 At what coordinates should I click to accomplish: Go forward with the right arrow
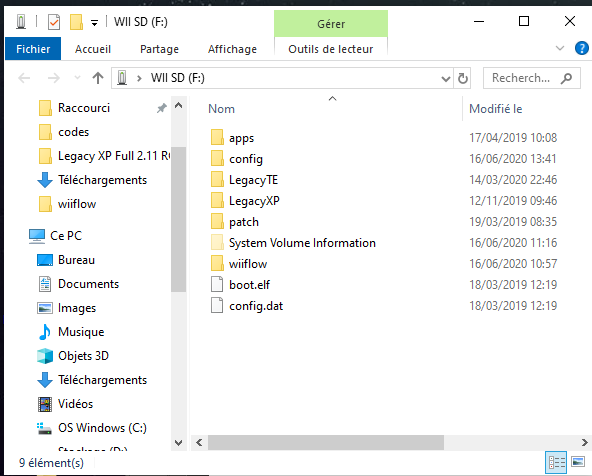click(54, 78)
